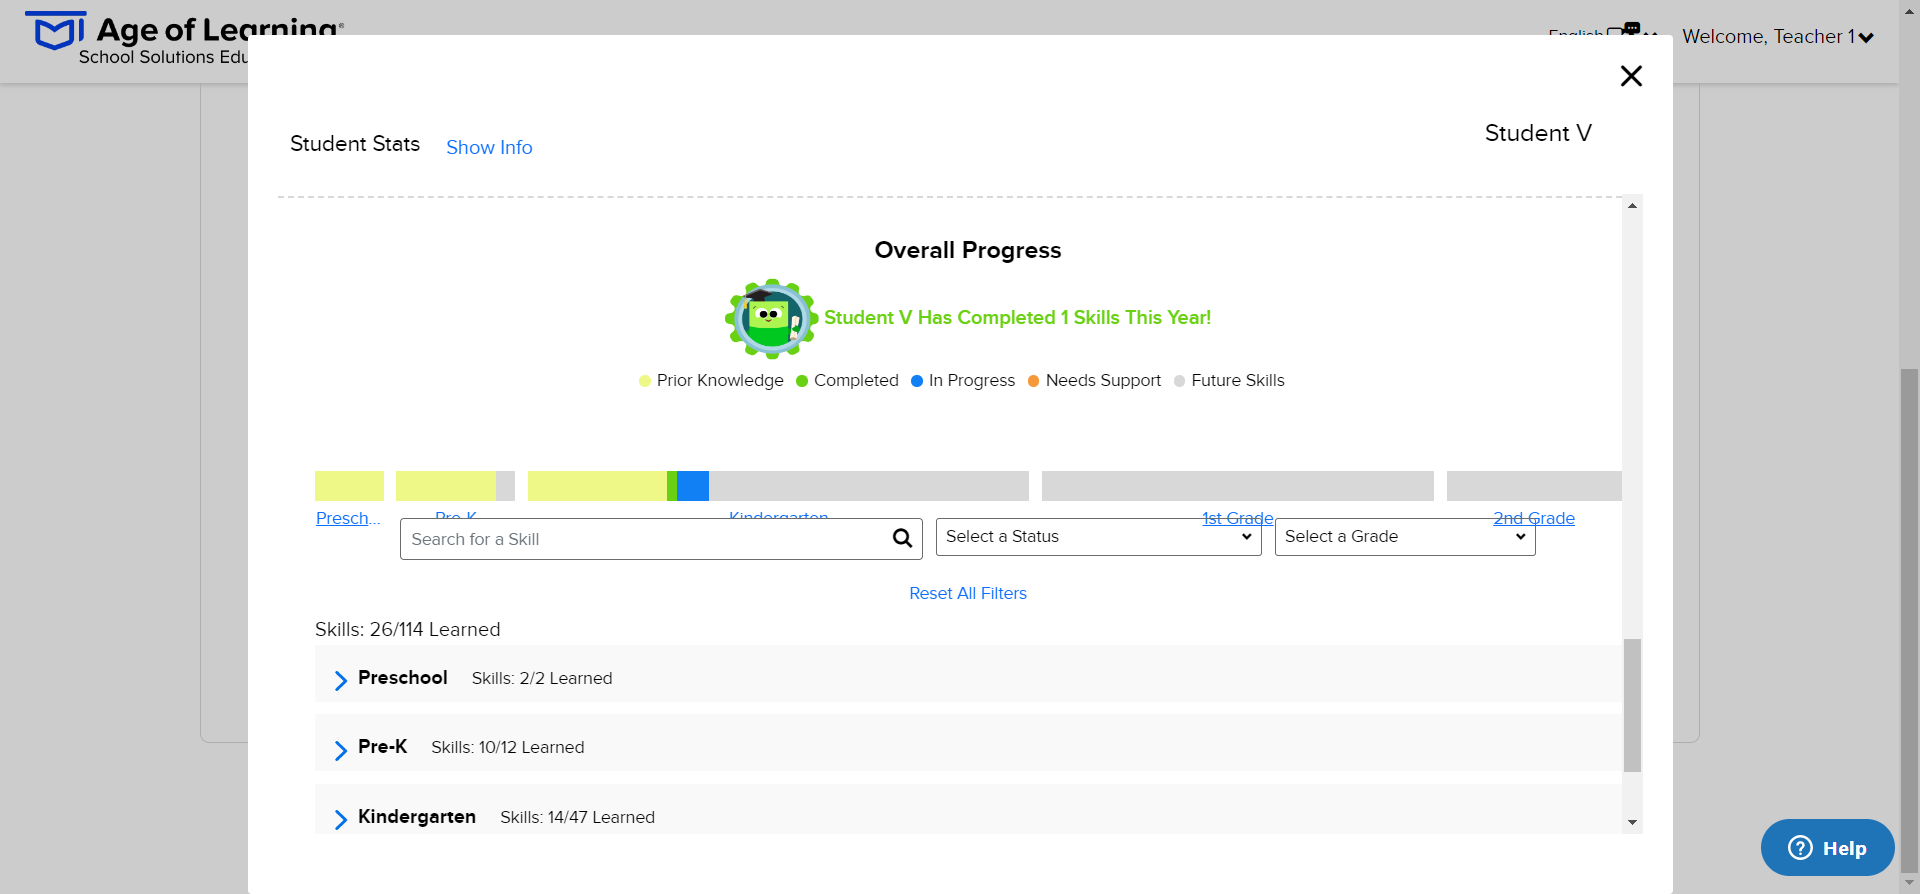The height and width of the screenshot is (894, 1920).
Task: Click the dialog scrollbar thumb
Action: (1632, 705)
